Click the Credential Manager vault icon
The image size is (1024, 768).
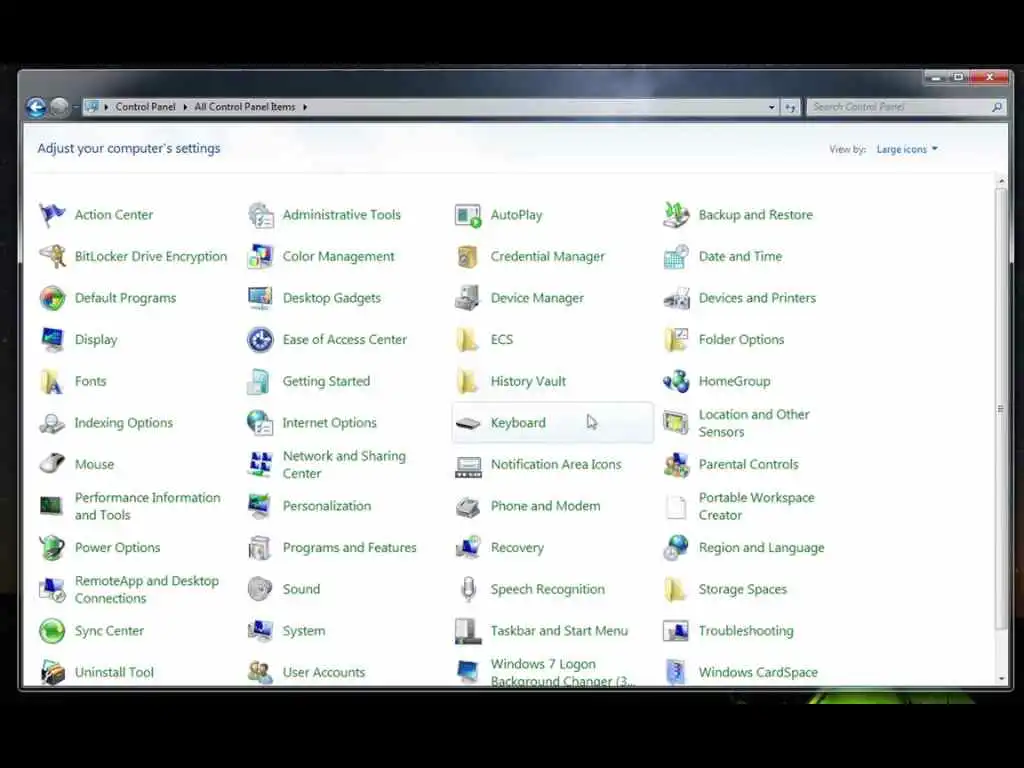pos(468,256)
